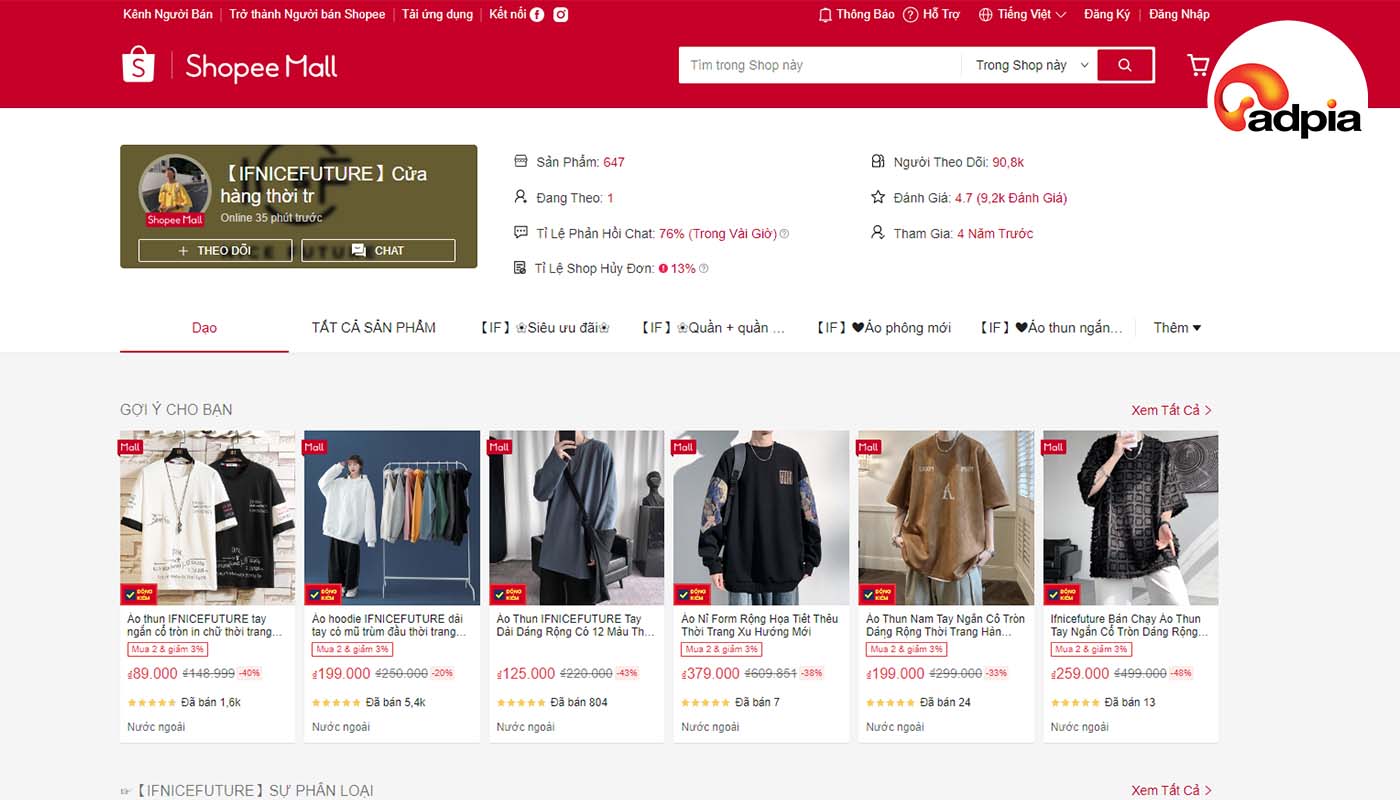Click Đăng Ký sign-up link

point(1107,15)
